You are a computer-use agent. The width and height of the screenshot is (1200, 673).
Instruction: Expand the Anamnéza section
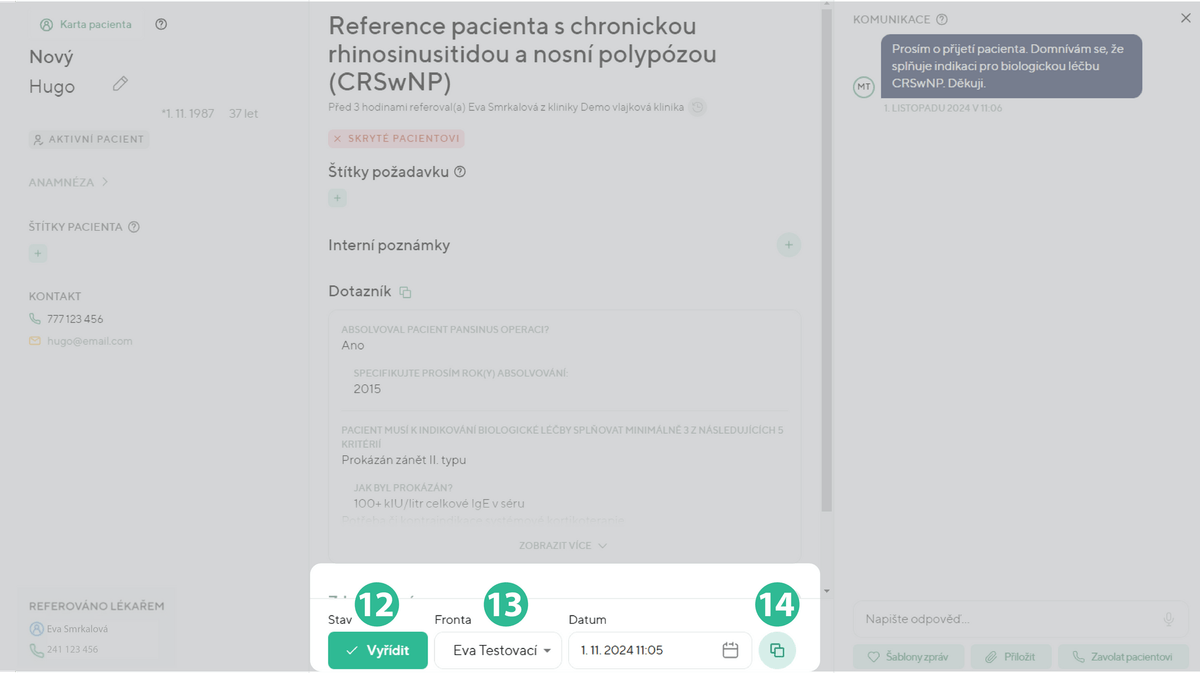[x=68, y=183]
